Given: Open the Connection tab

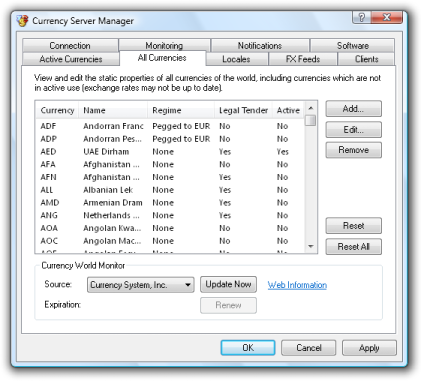Looking at the screenshot, I should (x=70, y=46).
